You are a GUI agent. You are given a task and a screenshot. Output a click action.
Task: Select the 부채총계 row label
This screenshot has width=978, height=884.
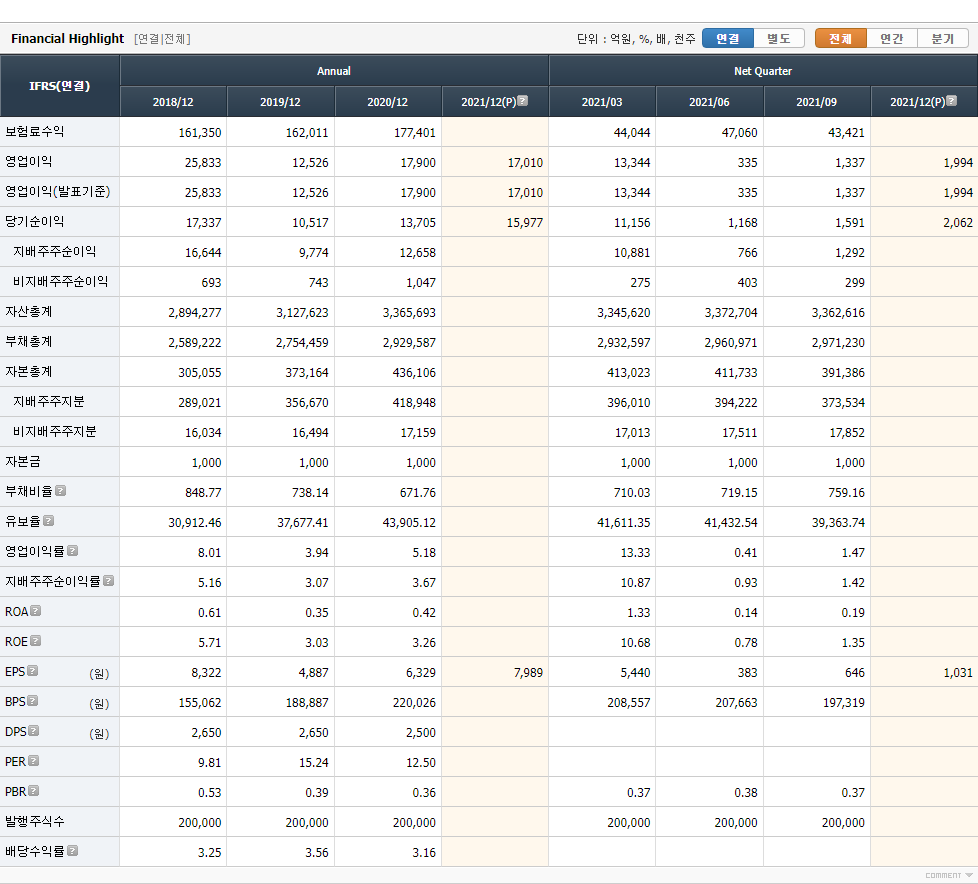(x=29, y=341)
